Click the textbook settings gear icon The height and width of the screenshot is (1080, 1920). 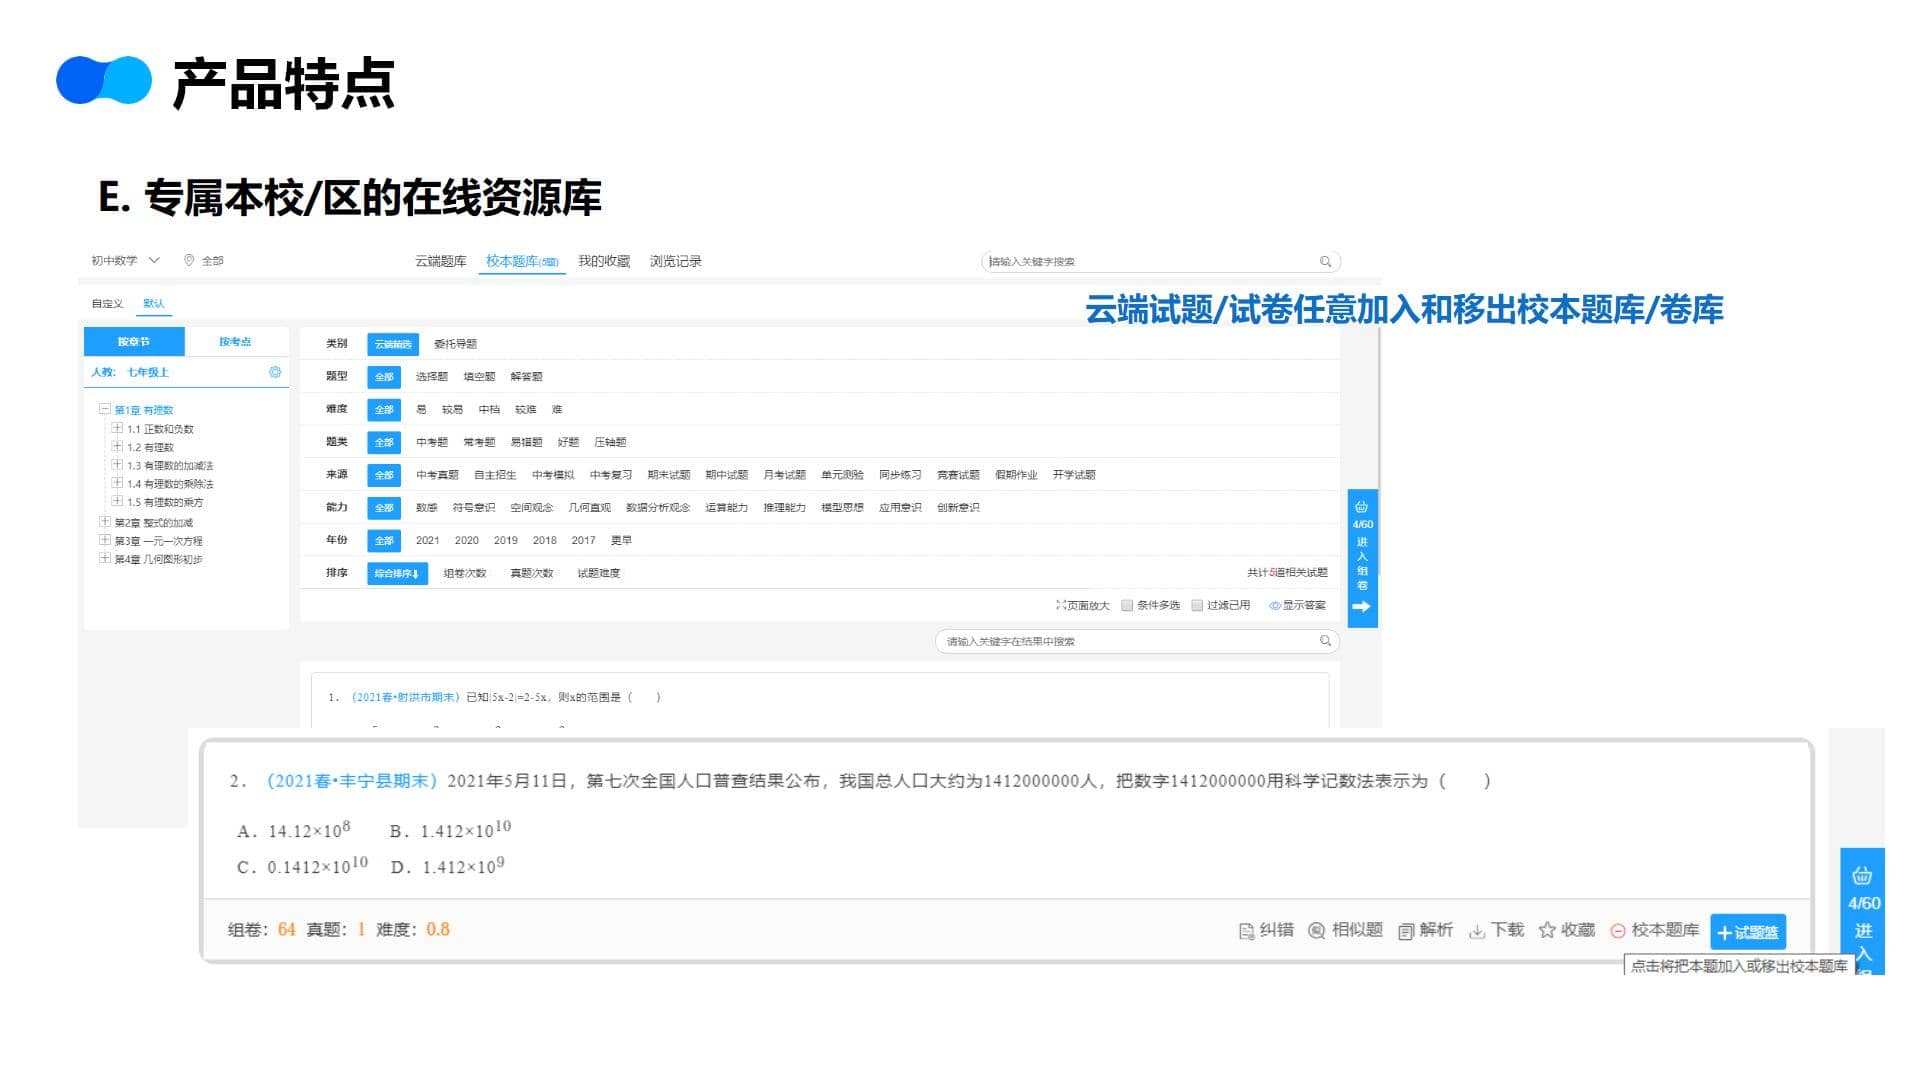coord(275,372)
